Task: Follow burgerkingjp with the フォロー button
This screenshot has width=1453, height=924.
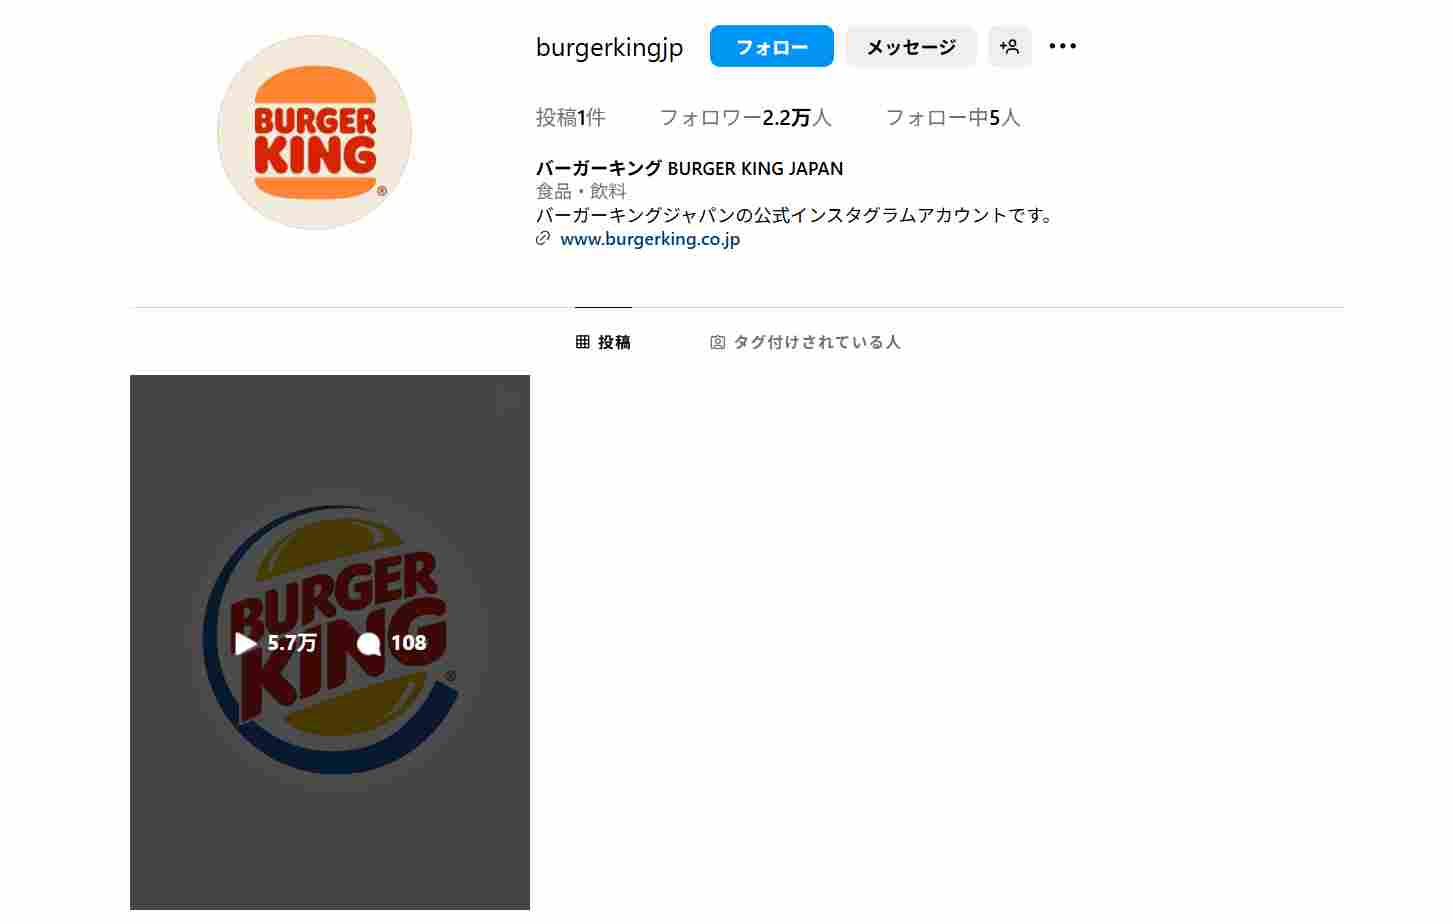Action: [771, 46]
